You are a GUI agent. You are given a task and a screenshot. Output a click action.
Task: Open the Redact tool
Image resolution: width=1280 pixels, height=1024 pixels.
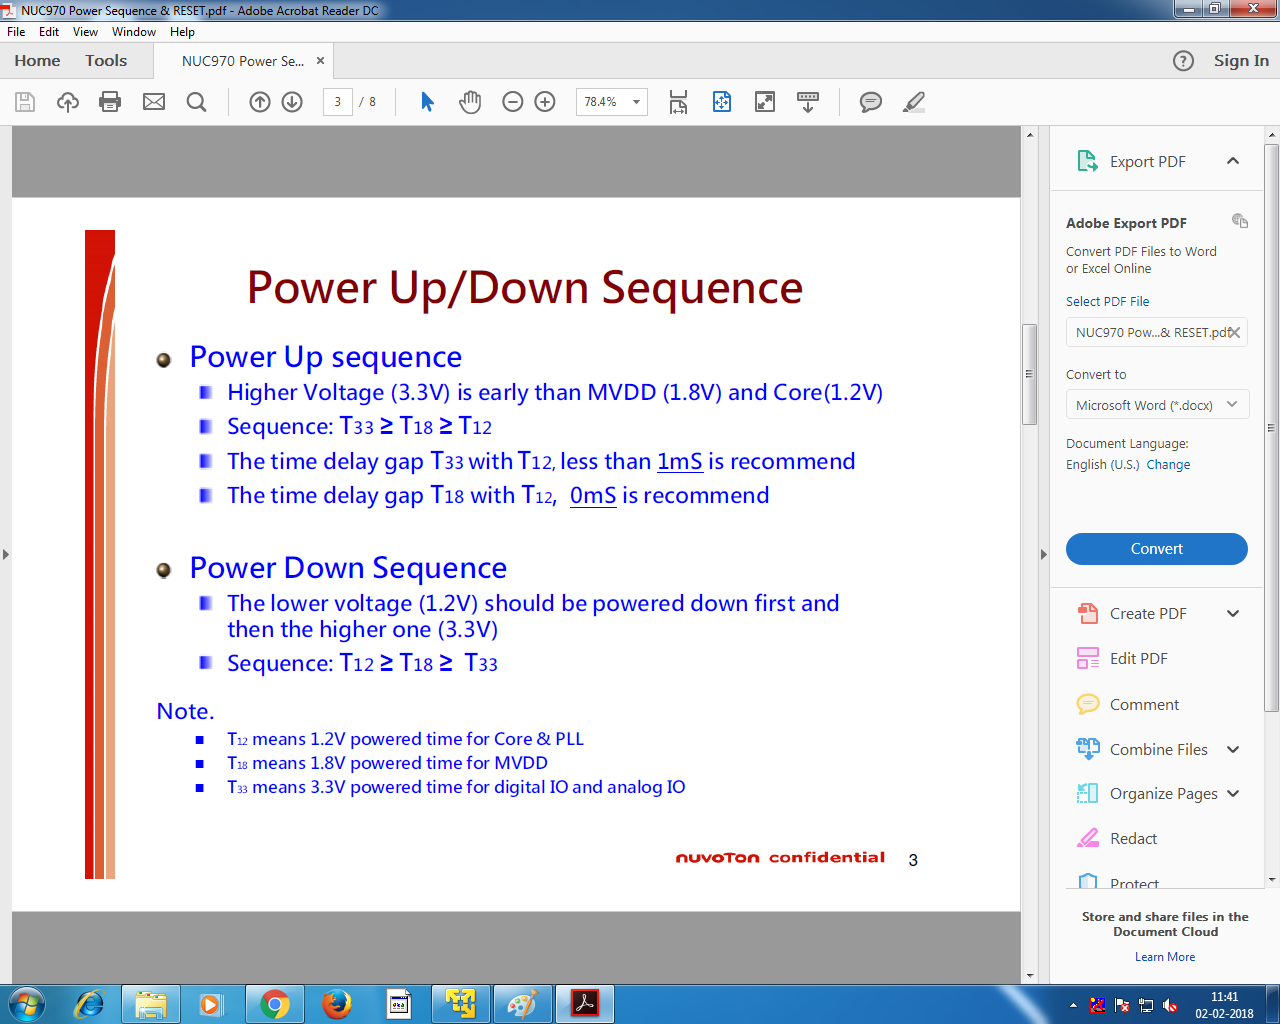(1133, 838)
